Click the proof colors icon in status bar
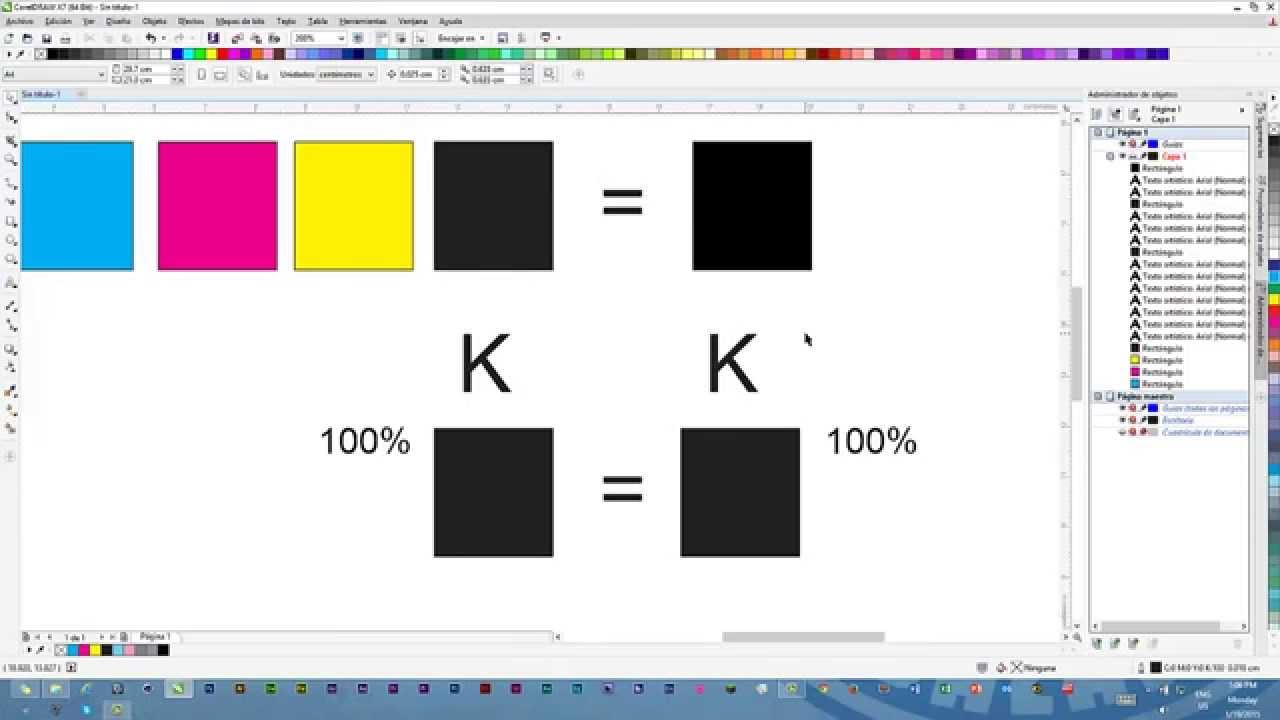 point(981,667)
